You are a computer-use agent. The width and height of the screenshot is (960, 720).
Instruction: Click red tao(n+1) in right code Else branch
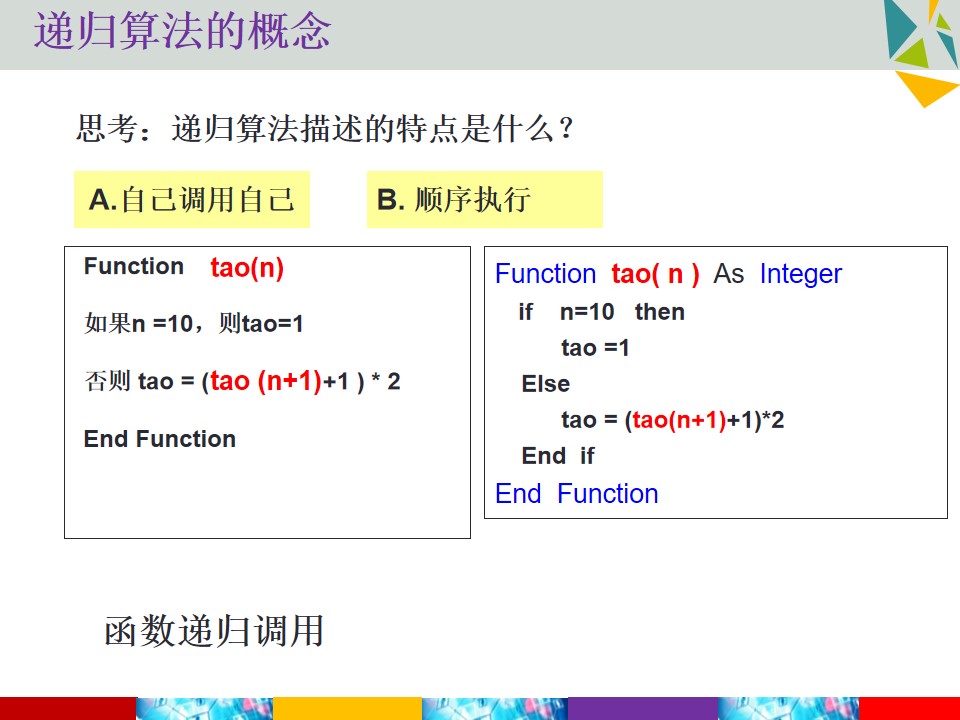point(679,420)
